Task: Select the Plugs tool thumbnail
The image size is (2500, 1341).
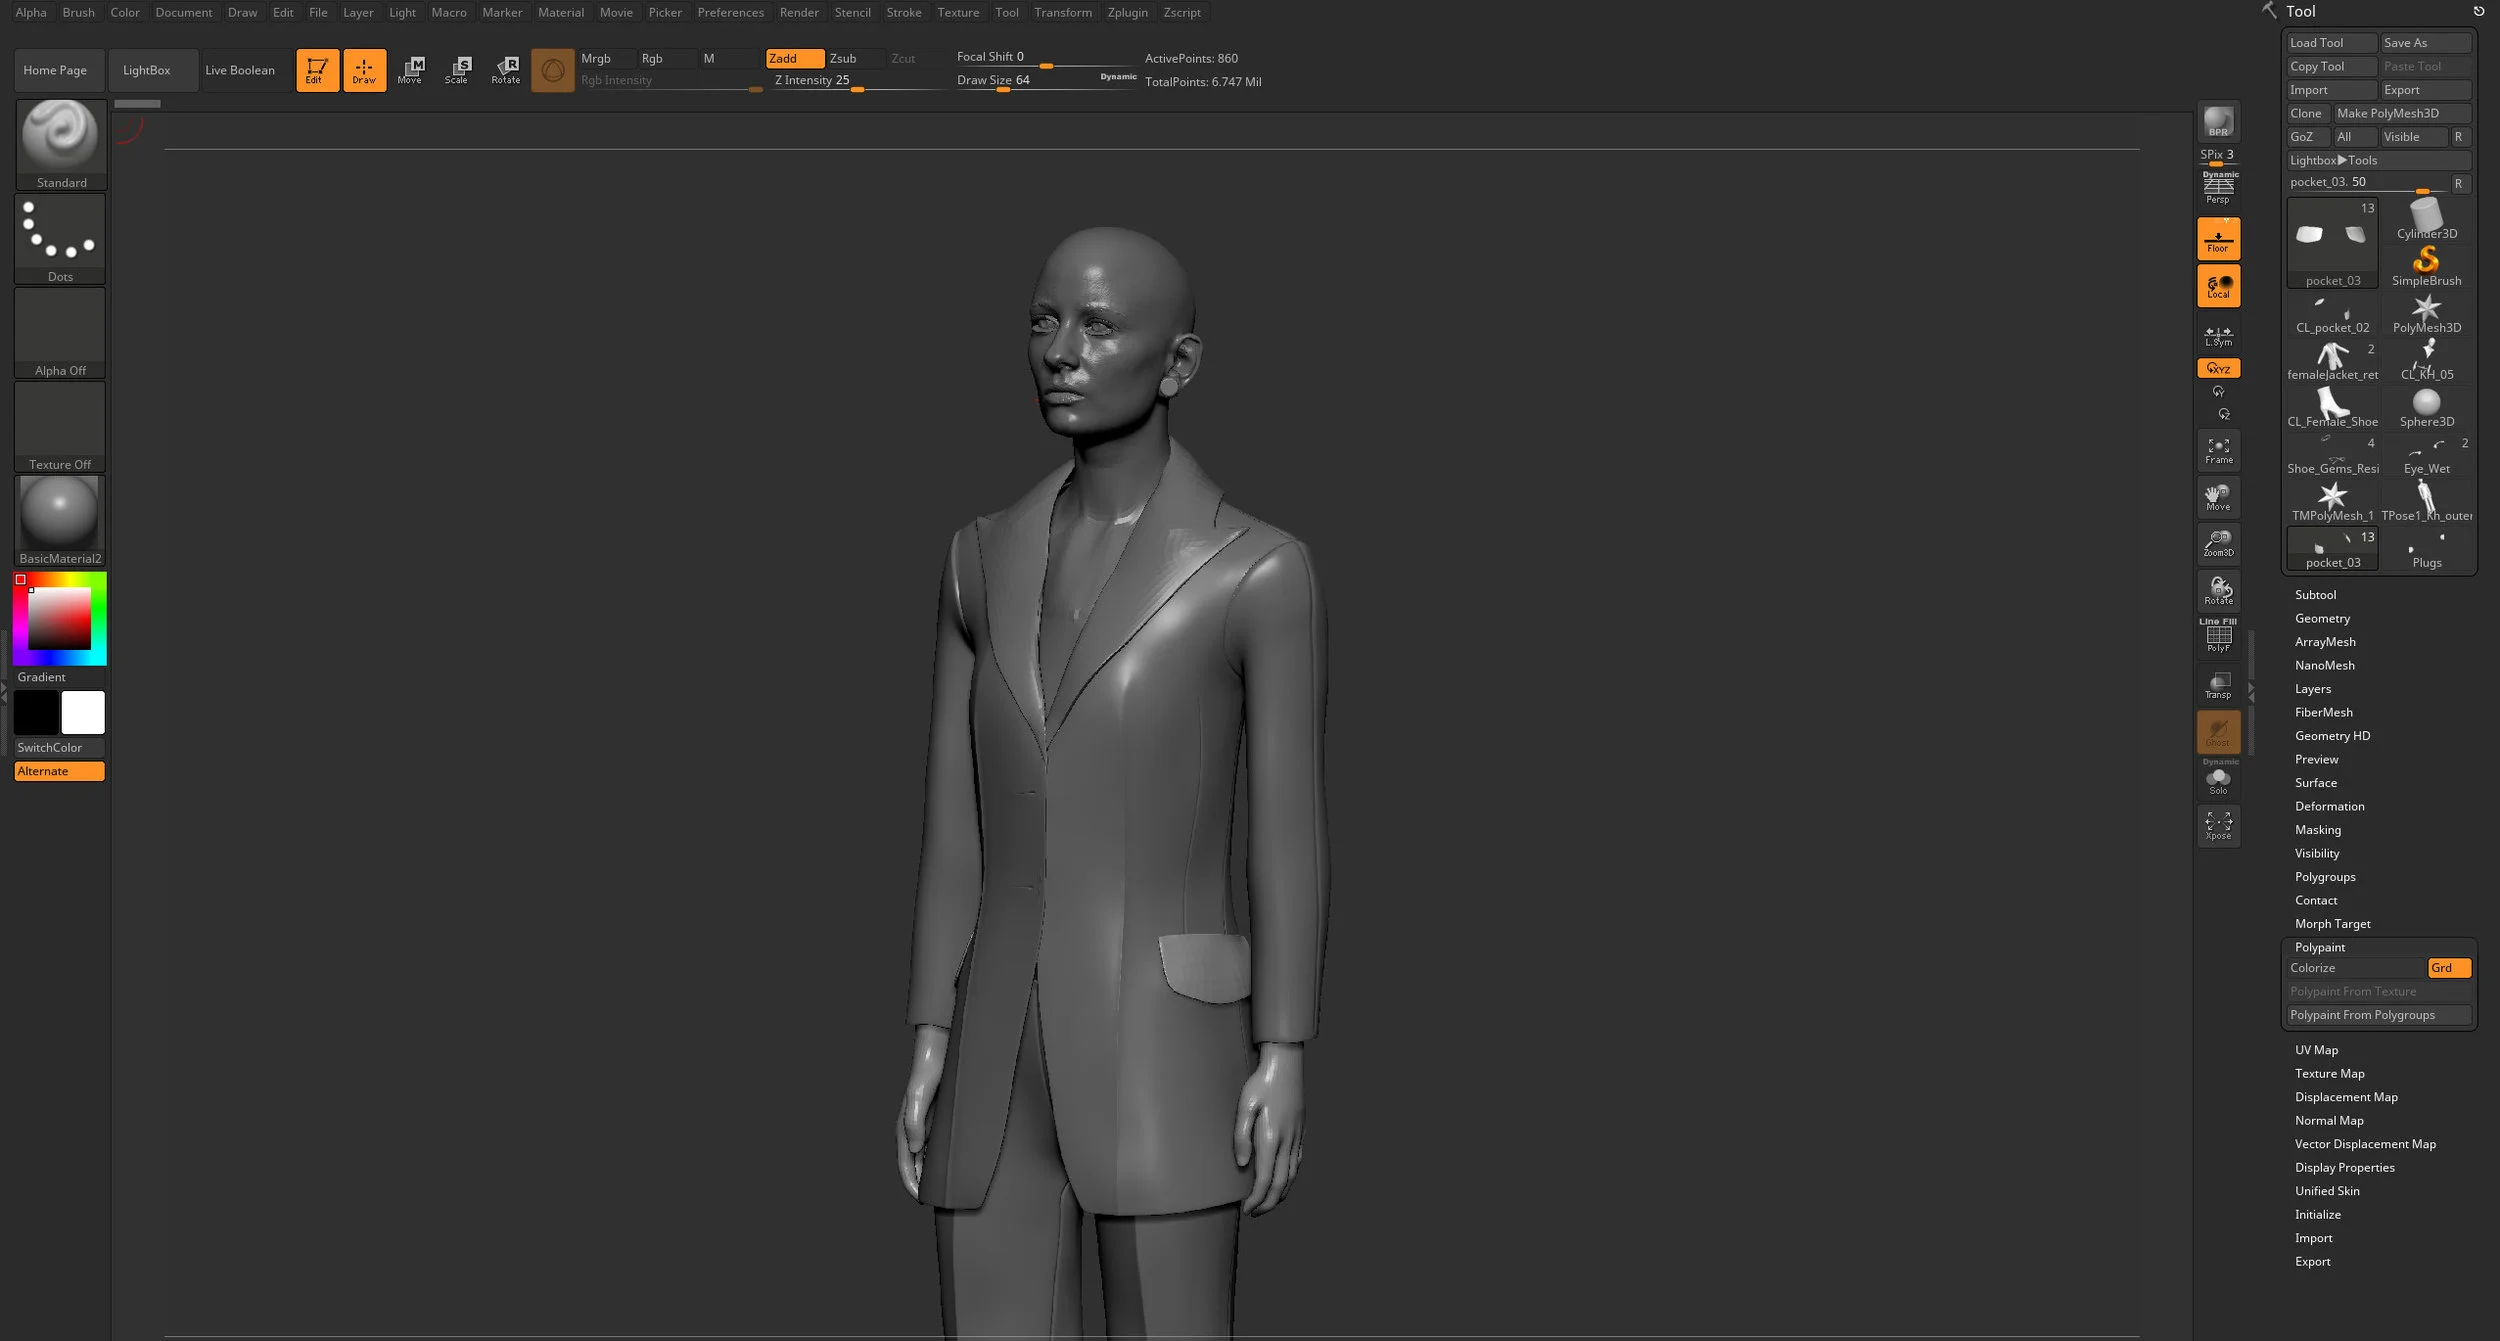Action: tap(2426, 548)
